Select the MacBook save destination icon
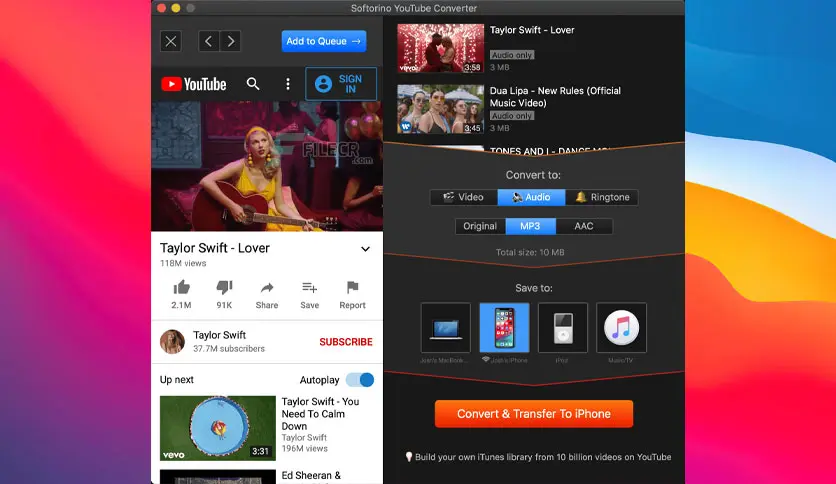This screenshot has height=484, width=836. point(446,328)
